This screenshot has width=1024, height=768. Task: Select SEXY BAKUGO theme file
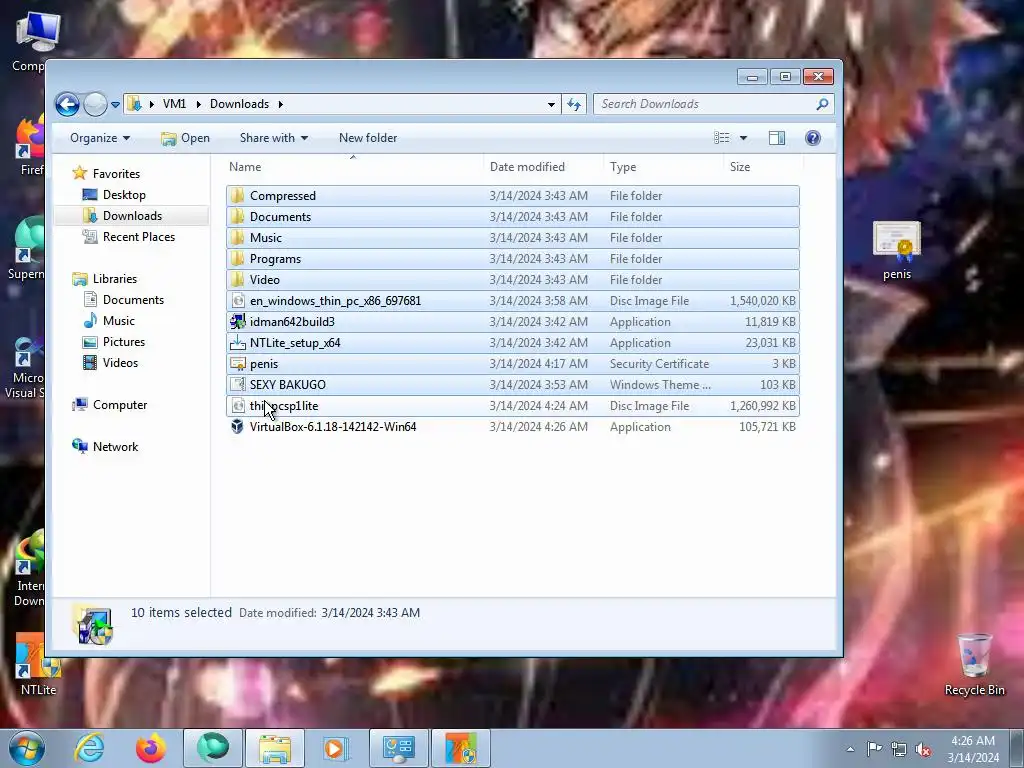coord(513,385)
